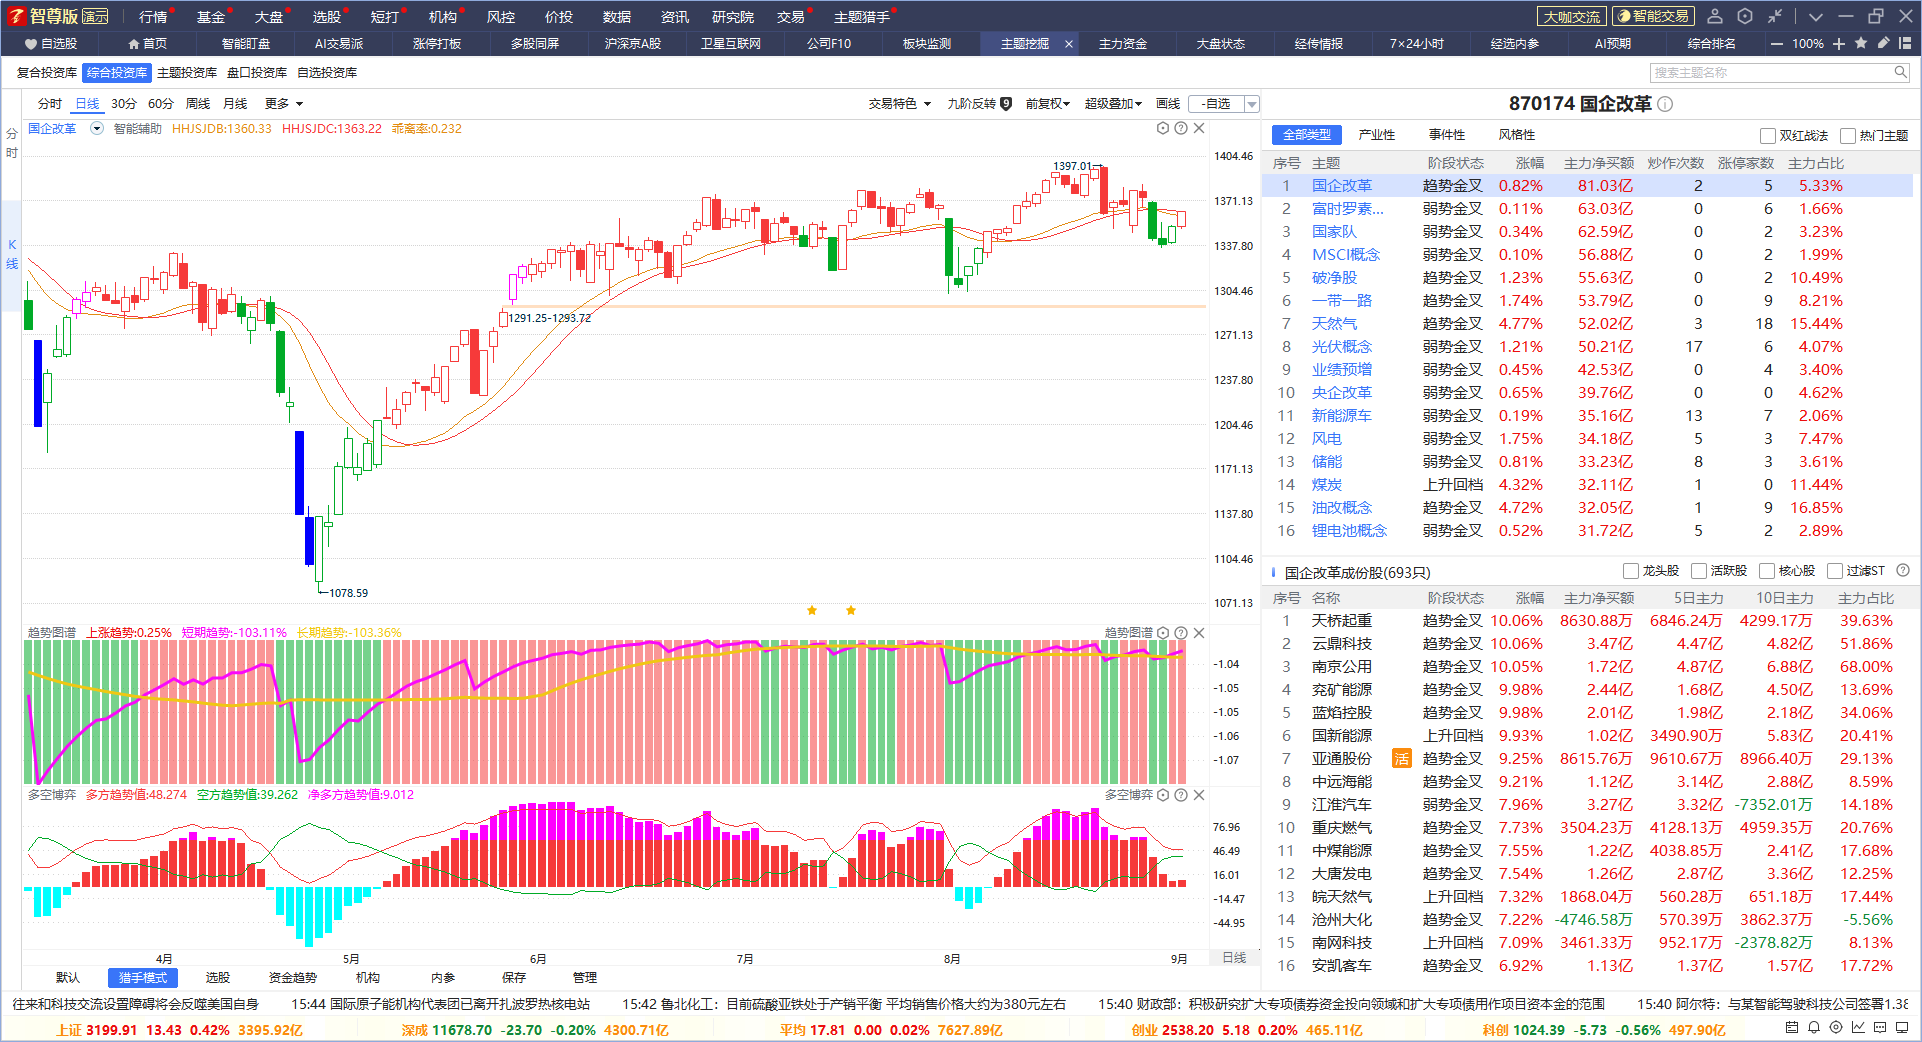The image size is (1922, 1042).
Task: Open the 主力资金 top tab
Action: coord(1123,43)
